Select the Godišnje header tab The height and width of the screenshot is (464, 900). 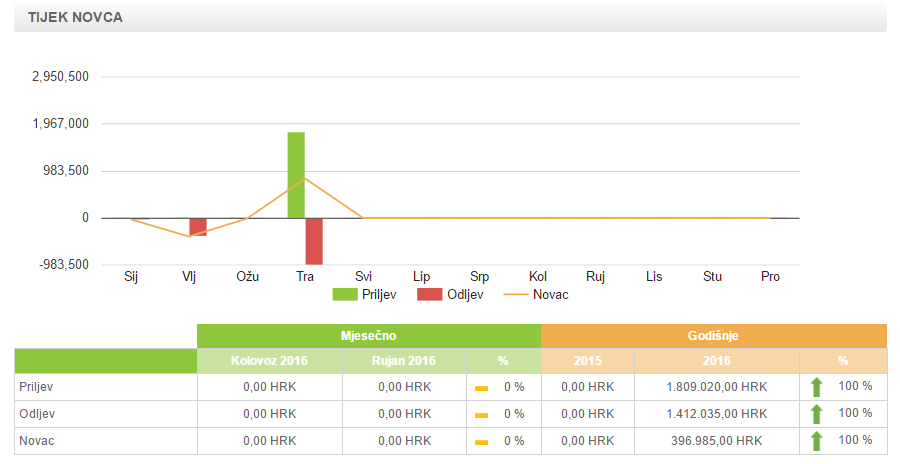point(714,335)
